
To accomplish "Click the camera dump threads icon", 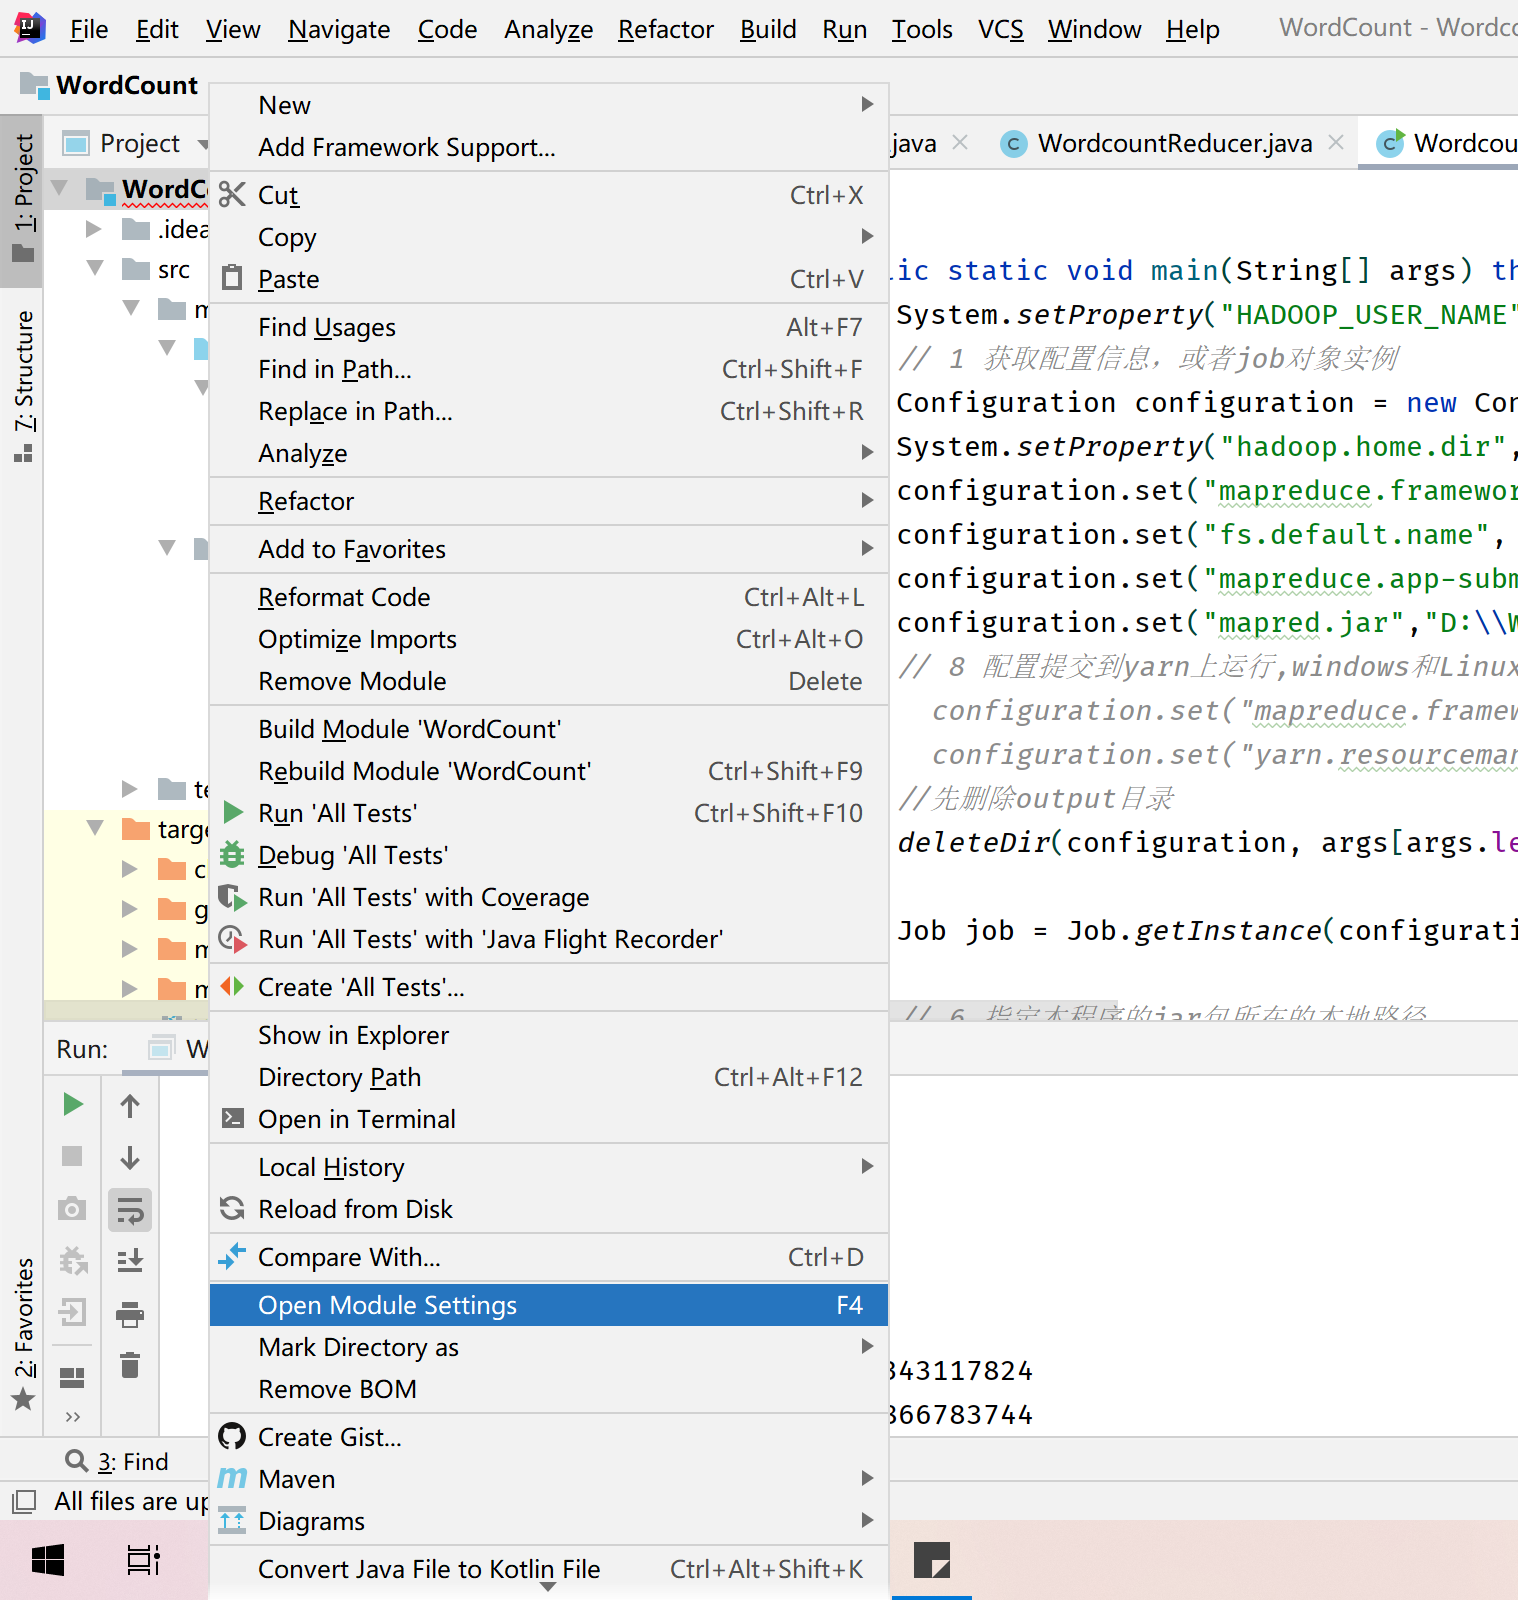I will coord(72,1208).
